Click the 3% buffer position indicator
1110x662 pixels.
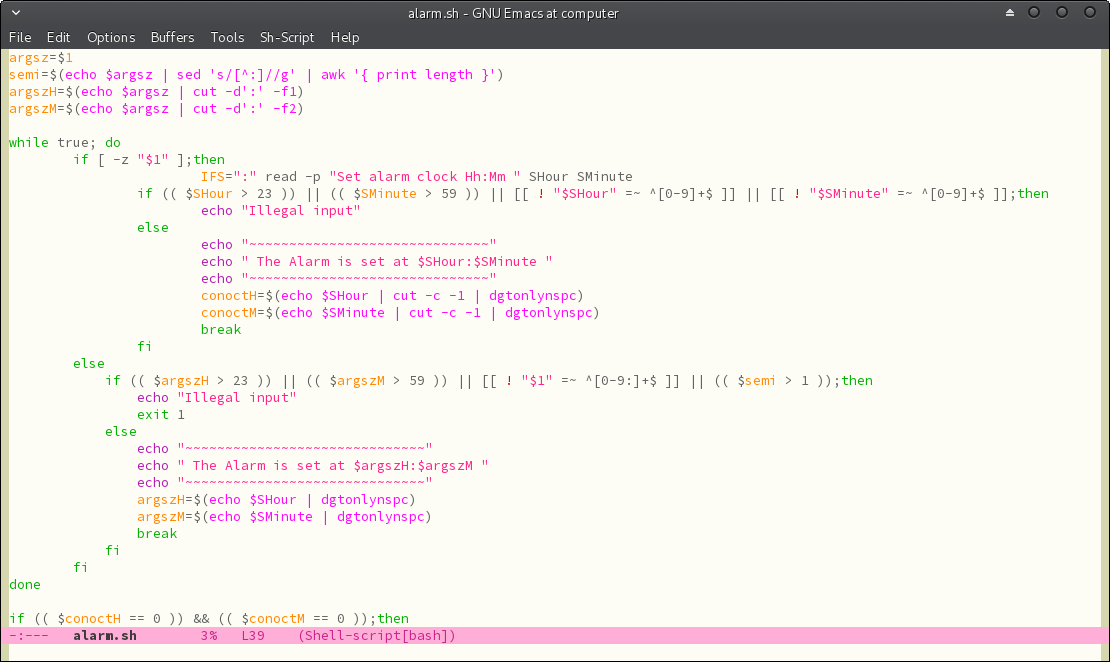click(x=209, y=636)
